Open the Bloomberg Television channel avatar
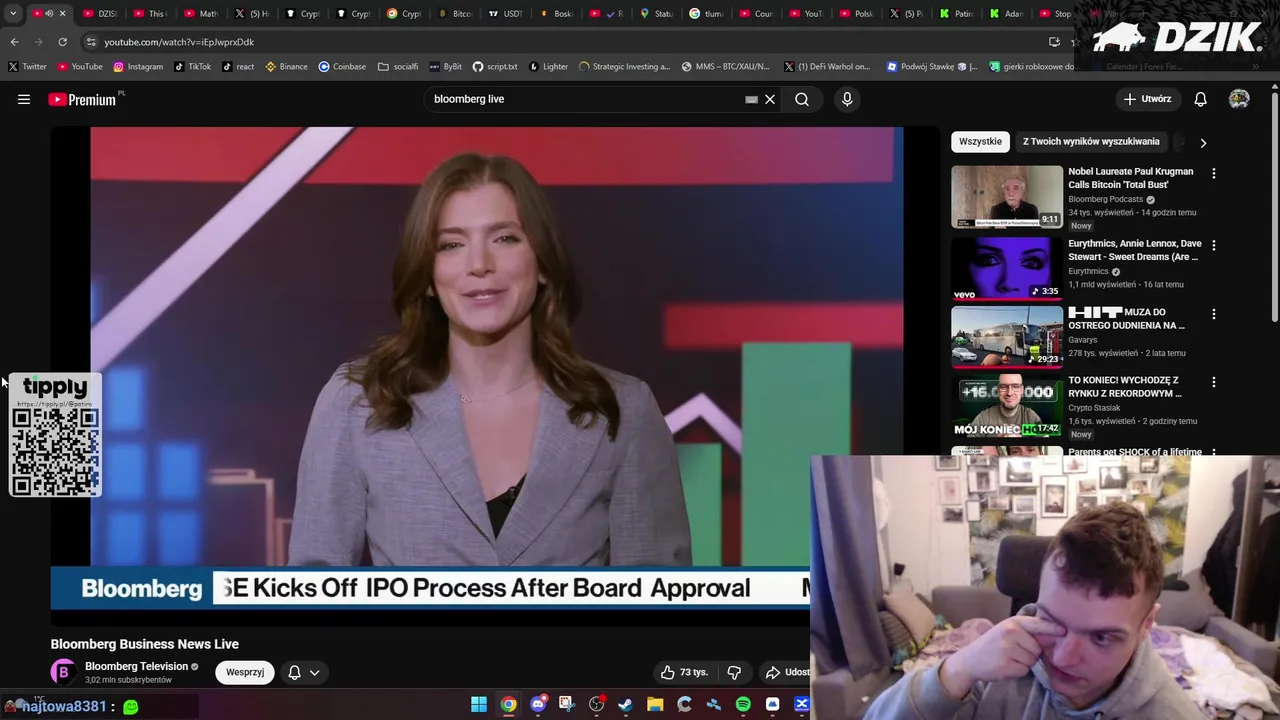The image size is (1280, 720). pos(63,672)
